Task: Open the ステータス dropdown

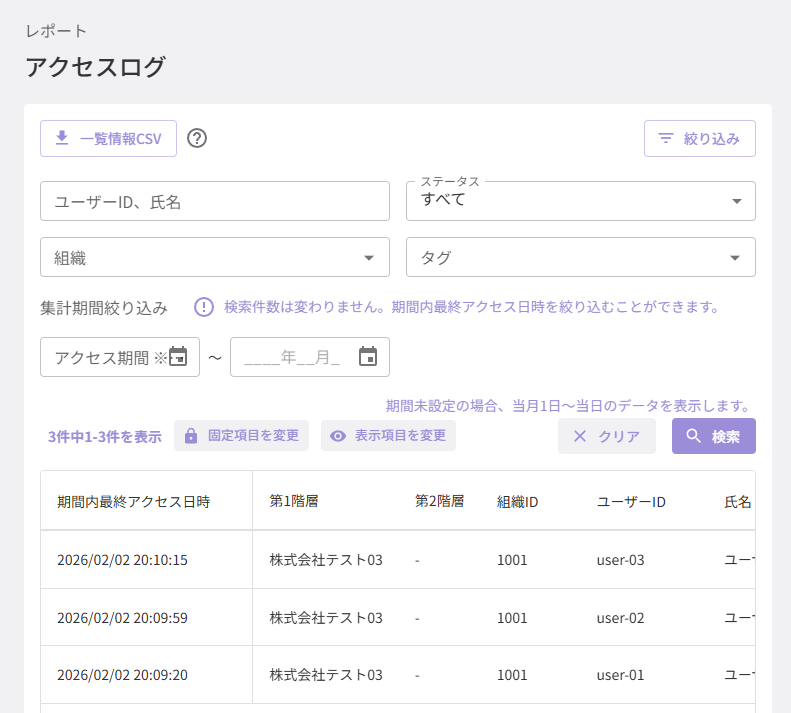Action: pos(581,201)
